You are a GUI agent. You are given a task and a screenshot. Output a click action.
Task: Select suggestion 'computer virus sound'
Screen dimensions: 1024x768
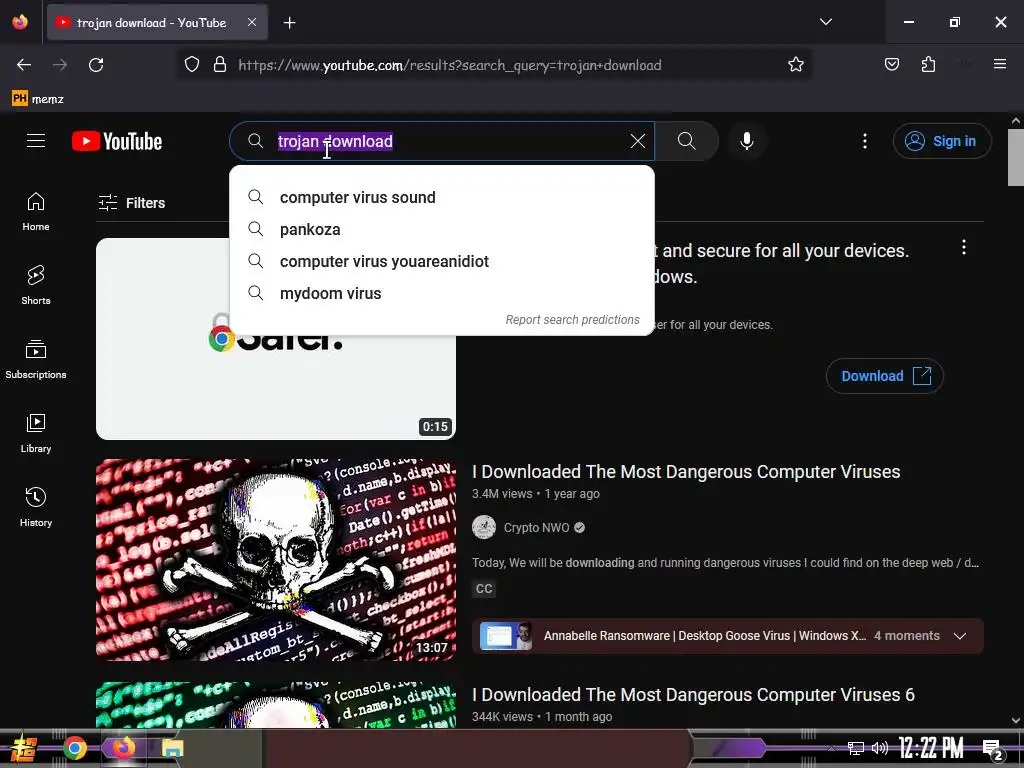pos(441,197)
